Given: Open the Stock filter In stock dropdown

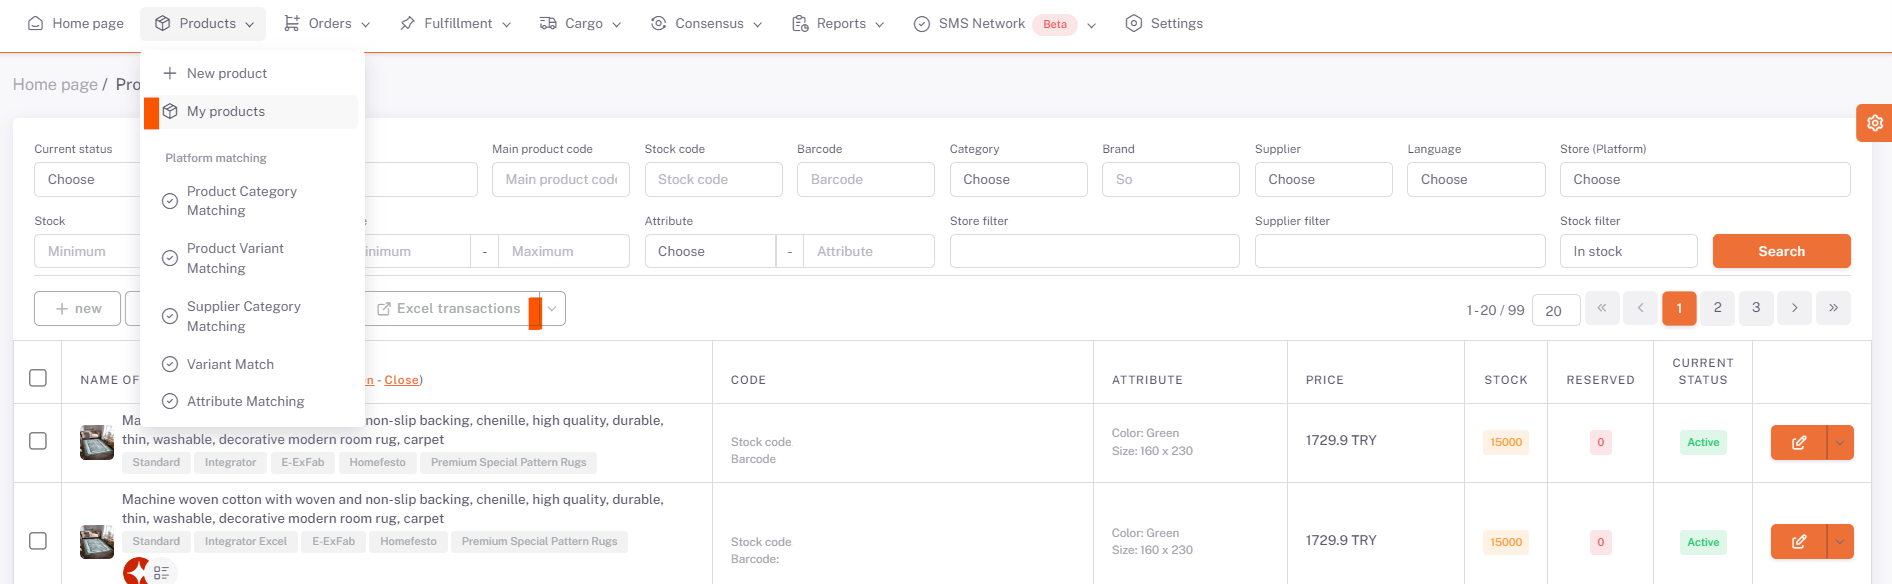Looking at the screenshot, I should coord(1627,251).
